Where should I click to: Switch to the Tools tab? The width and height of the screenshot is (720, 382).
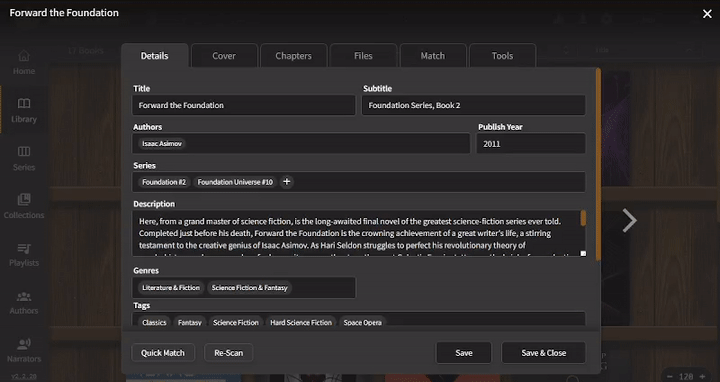click(x=502, y=56)
